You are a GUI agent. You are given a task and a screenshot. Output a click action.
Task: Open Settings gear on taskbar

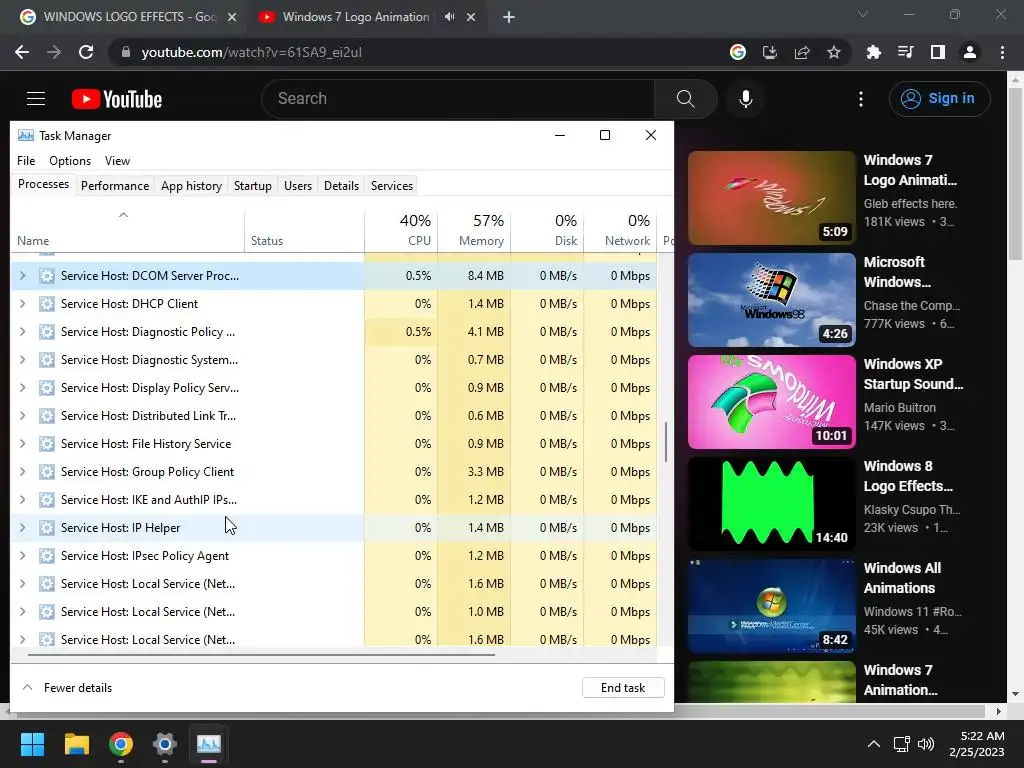pos(165,744)
